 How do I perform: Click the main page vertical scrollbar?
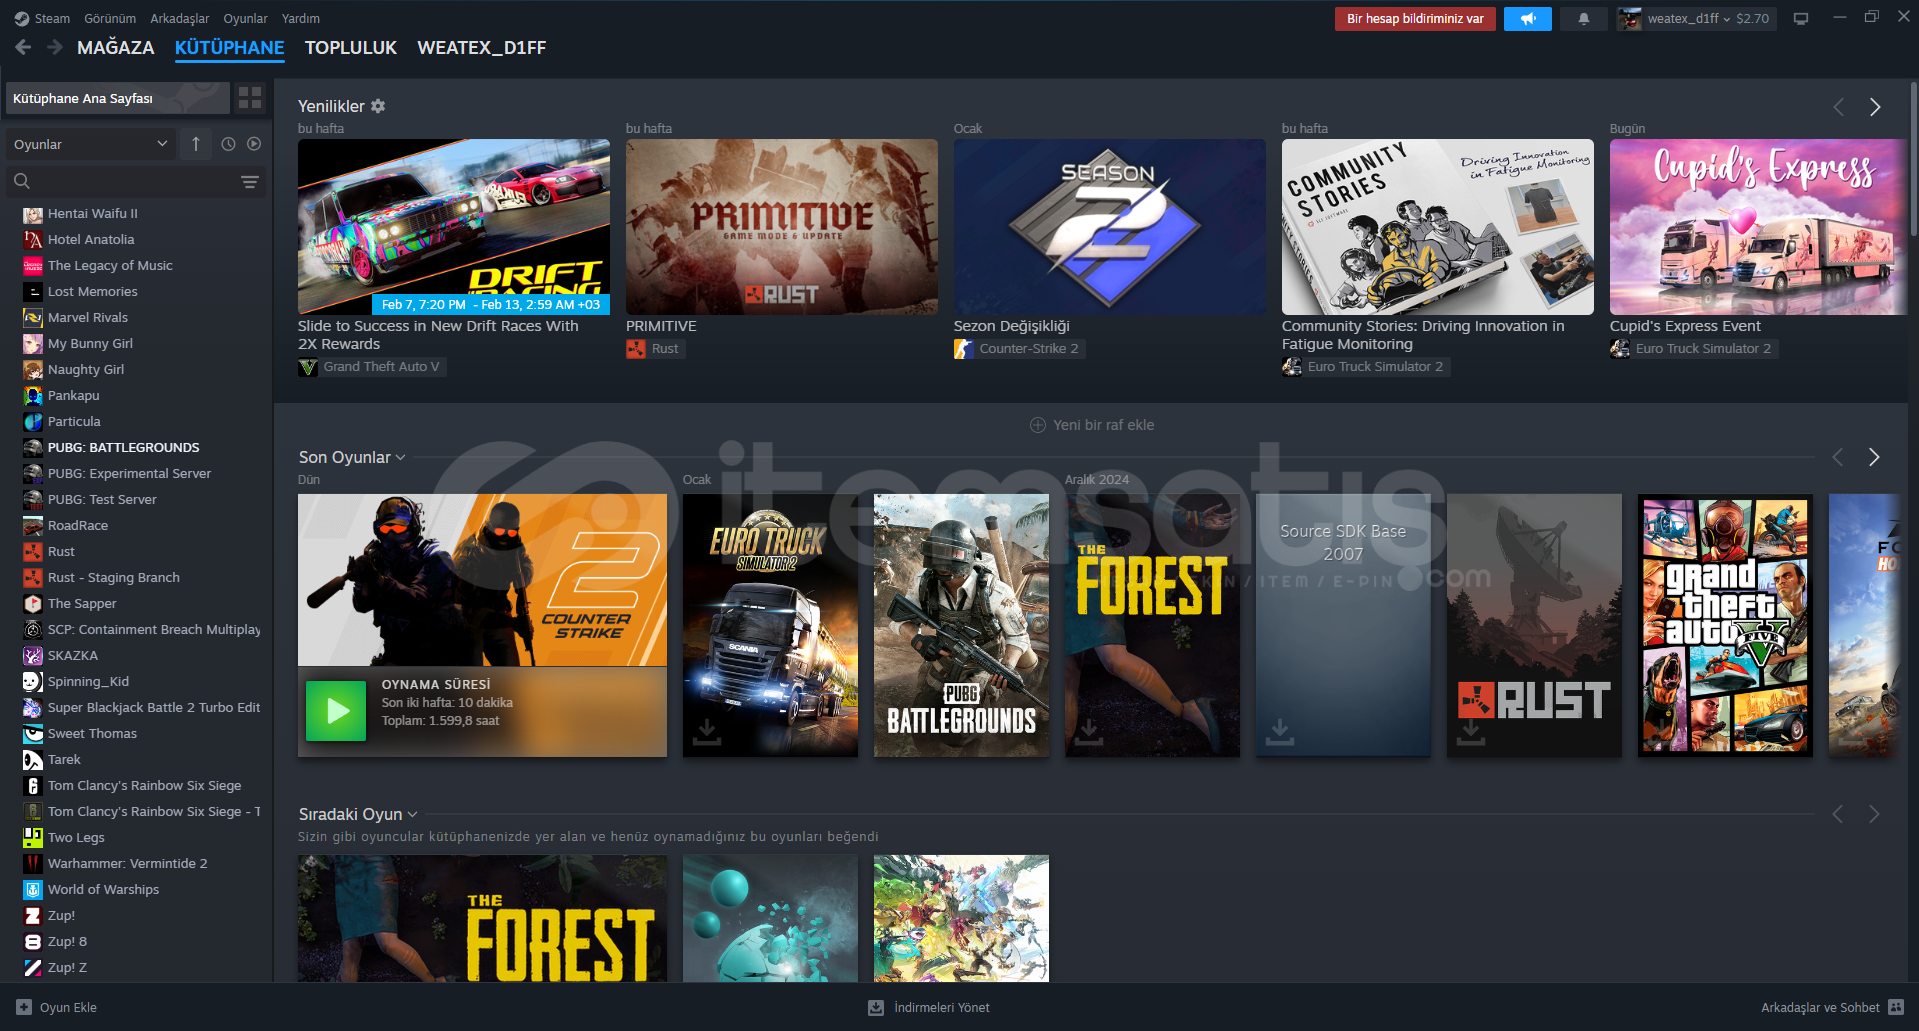[1914, 160]
